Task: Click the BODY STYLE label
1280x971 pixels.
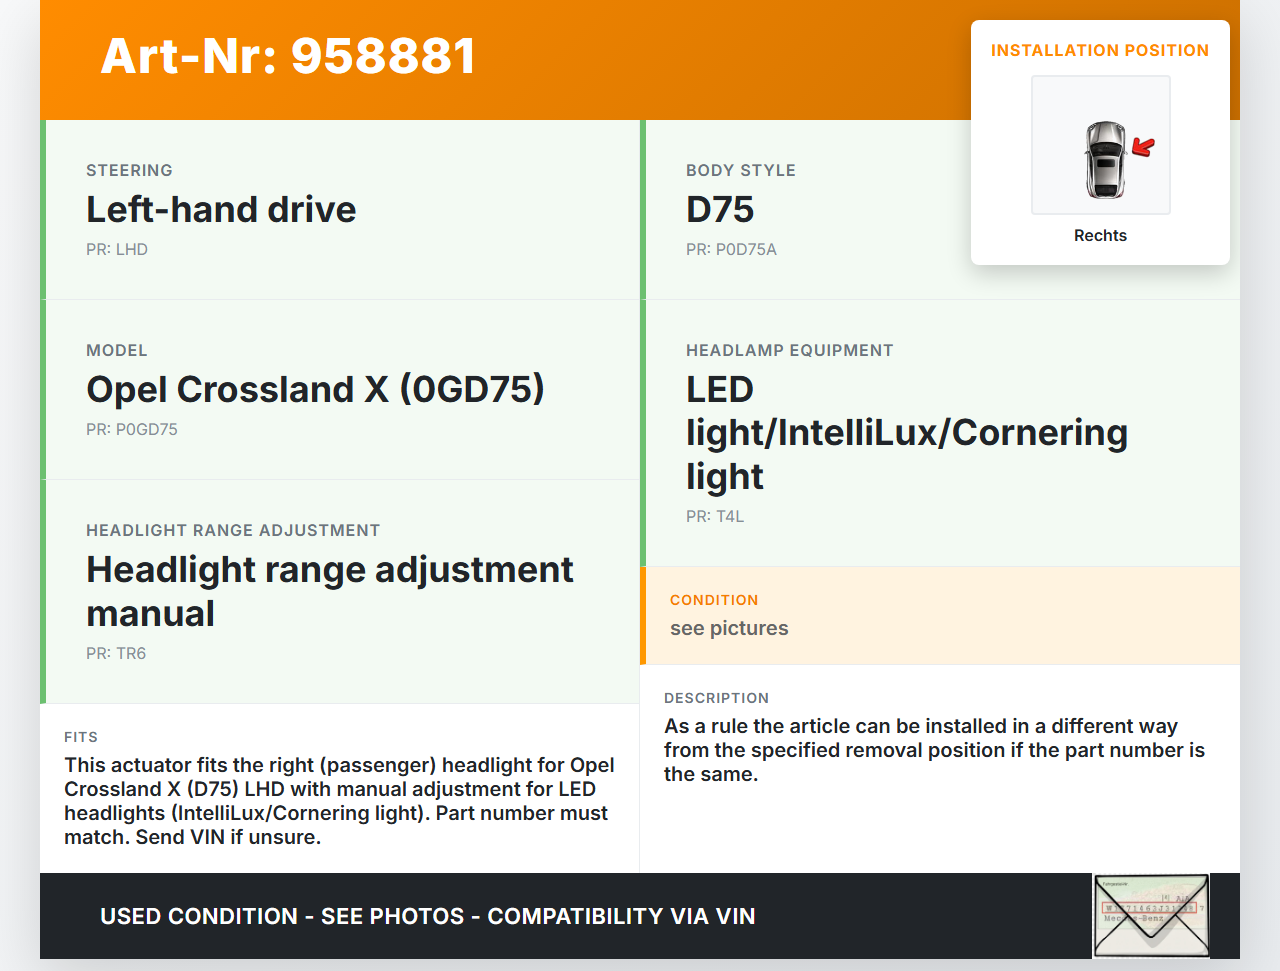Action: (x=741, y=170)
